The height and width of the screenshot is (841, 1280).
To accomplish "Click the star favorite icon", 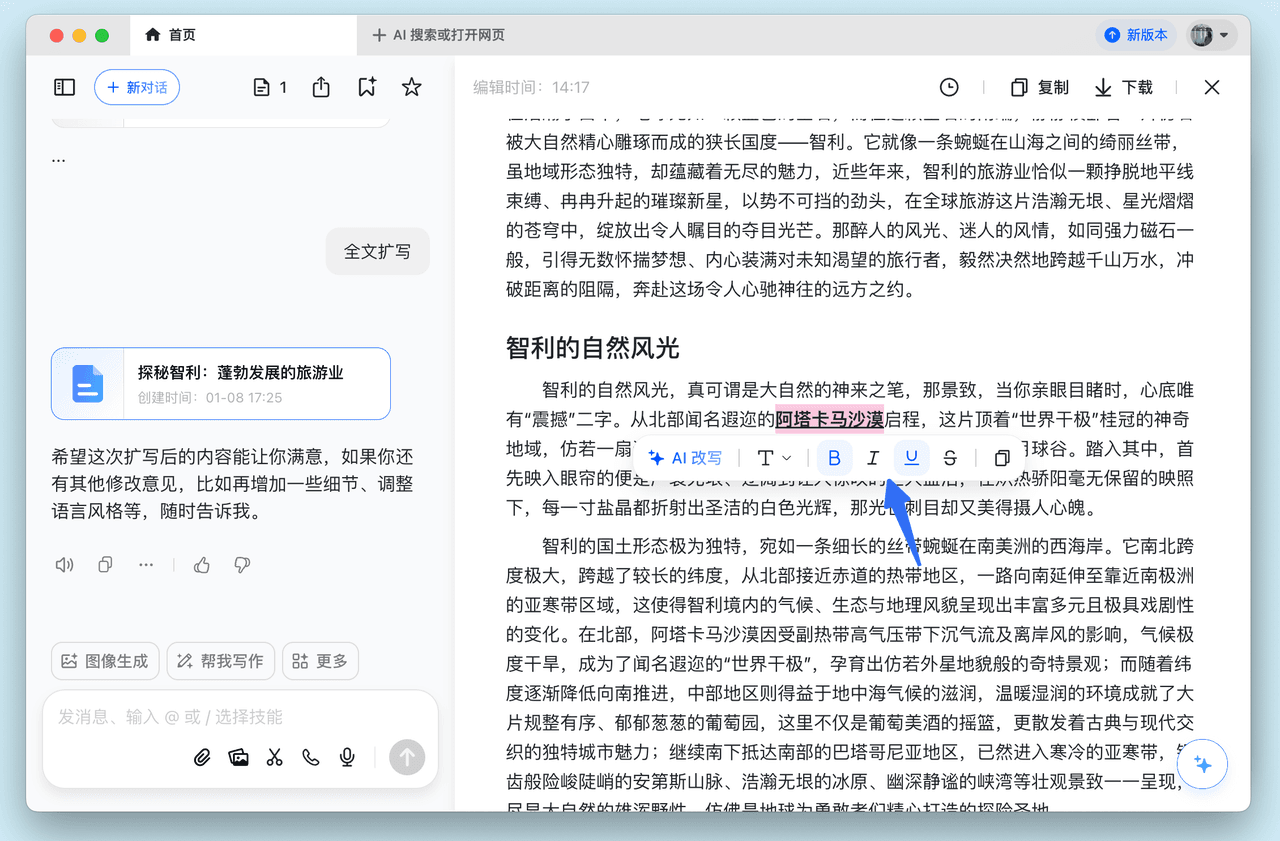I will (411, 88).
